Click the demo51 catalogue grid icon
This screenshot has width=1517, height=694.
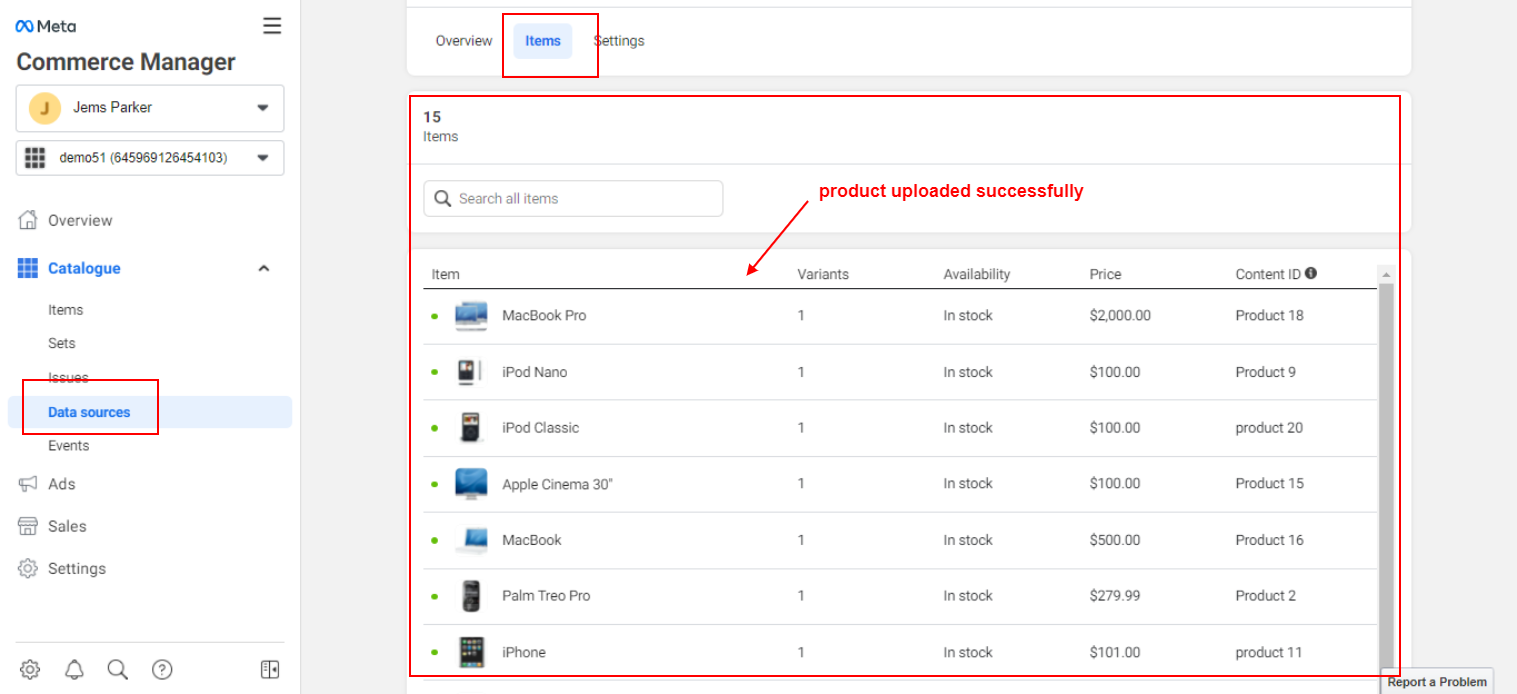click(36, 158)
